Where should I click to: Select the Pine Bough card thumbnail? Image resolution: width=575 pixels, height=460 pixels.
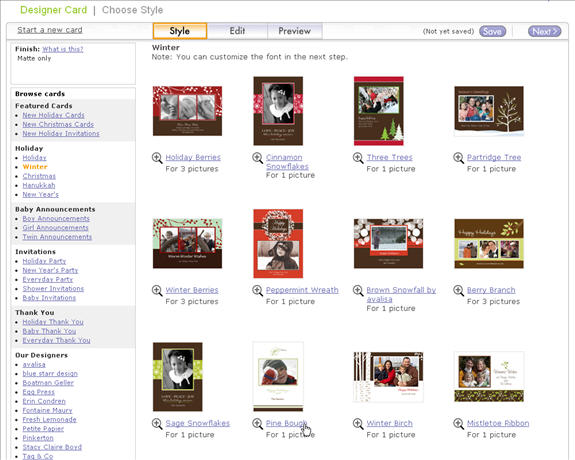click(x=278, y=377)
